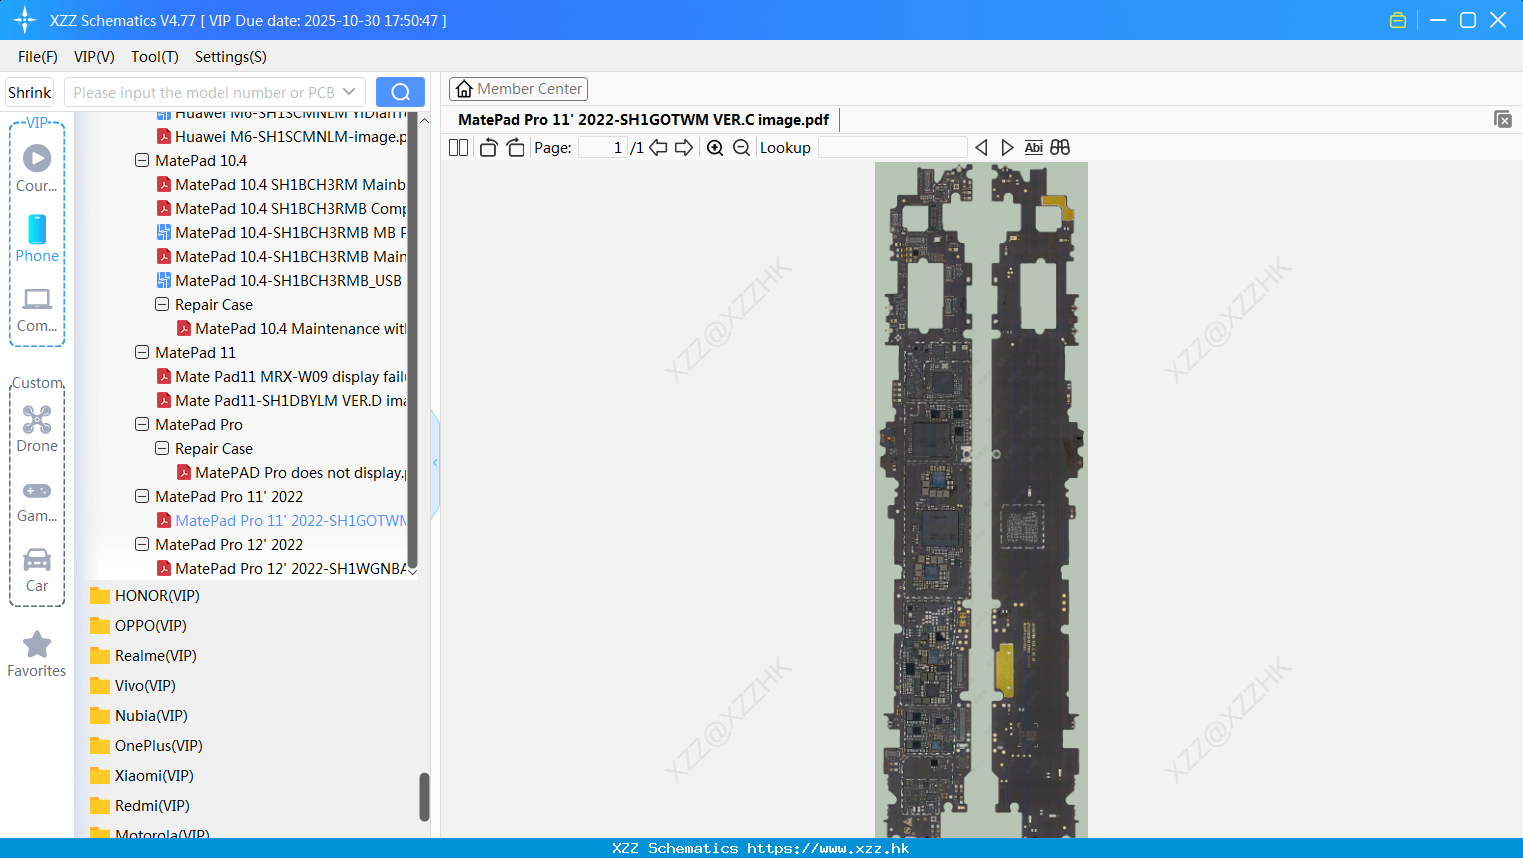Screen dimensions: 1523x858
Task: Click the PCB board image in viewer
Action: point(981,500)
